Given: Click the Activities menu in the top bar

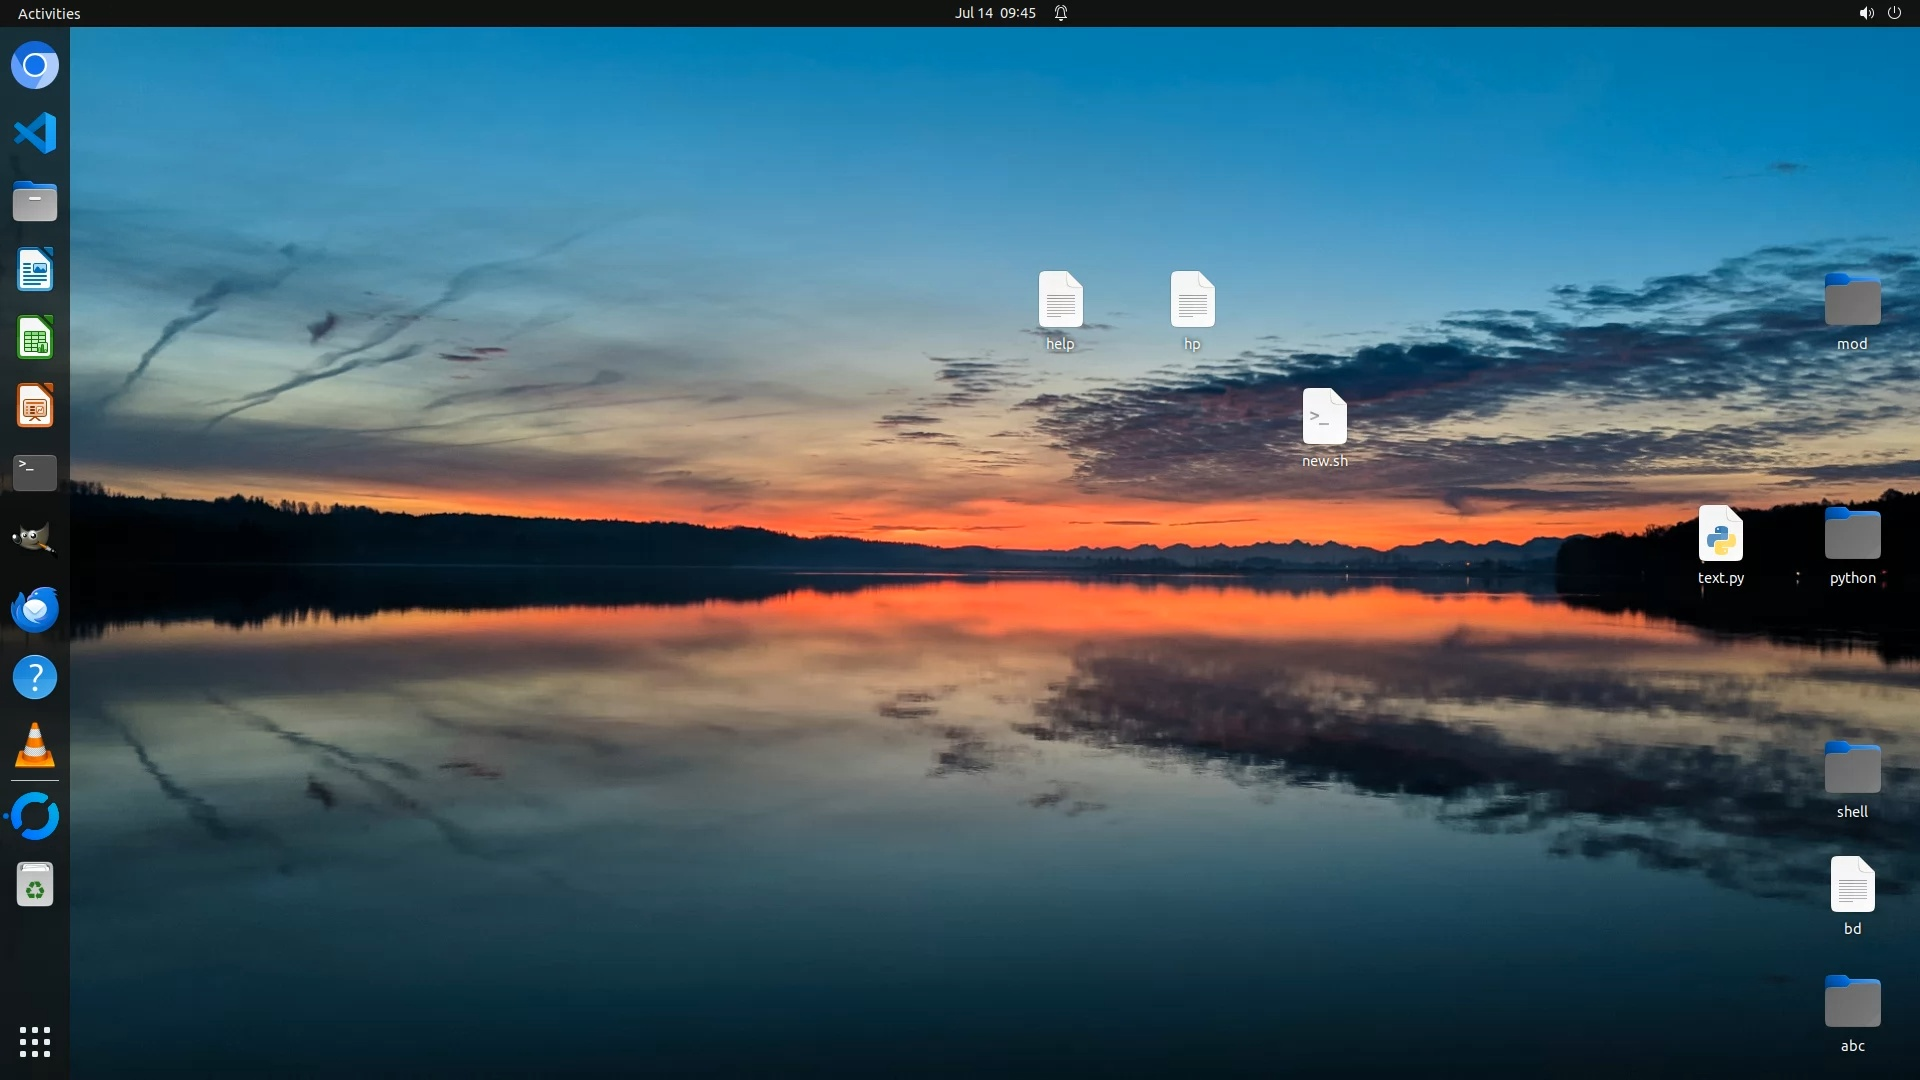Looking at the screenshot, I should 49,13.
